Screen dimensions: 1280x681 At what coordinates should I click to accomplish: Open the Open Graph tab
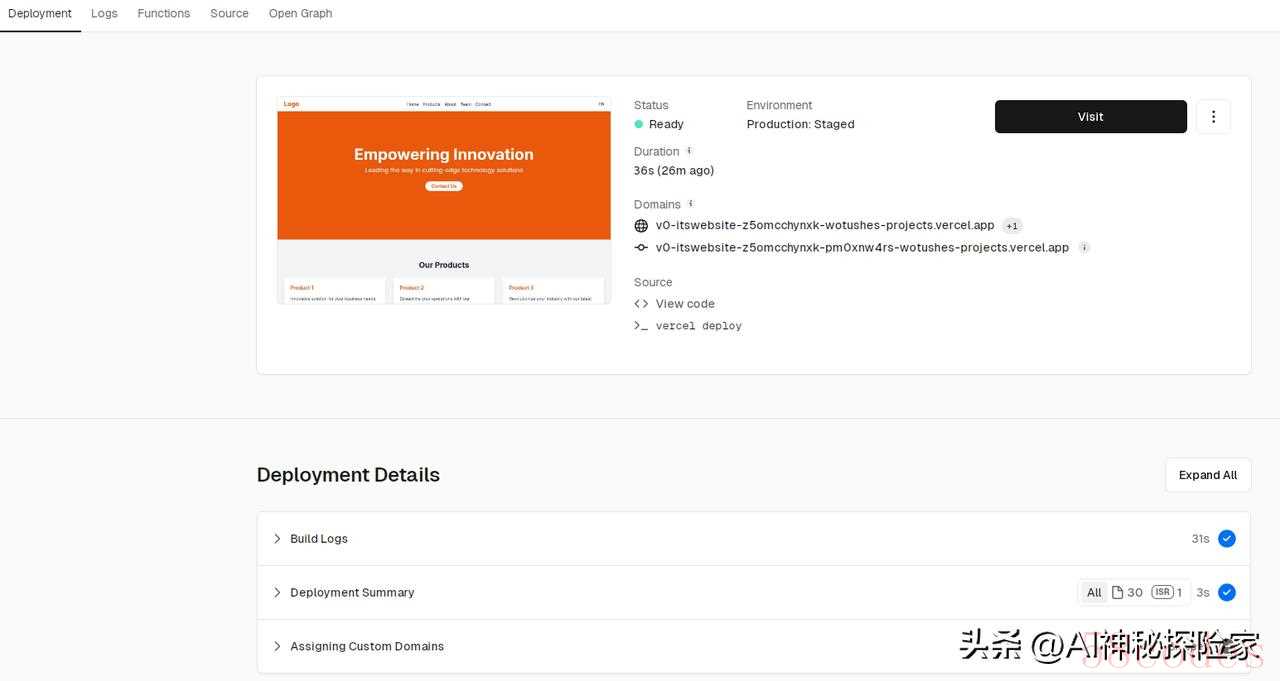[300, 14]
